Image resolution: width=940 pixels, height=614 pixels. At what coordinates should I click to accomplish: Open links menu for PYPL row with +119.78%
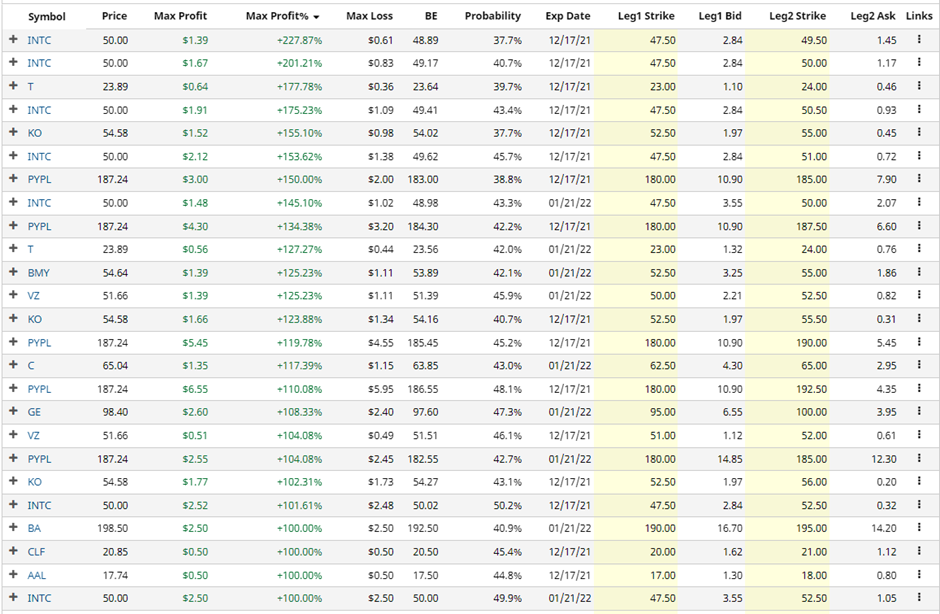coord(918,342)
